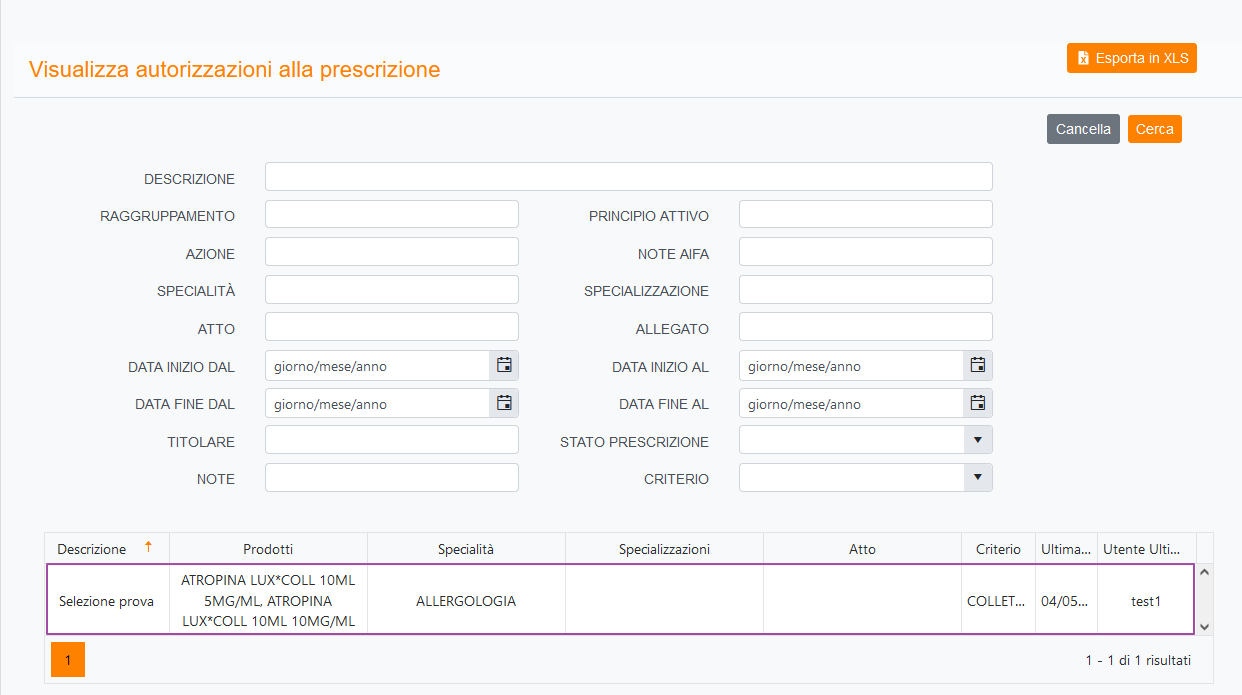This screenshot has height=695, width=1242.
Task: Click the Criterio column header
Action: [x=998, y=549]
